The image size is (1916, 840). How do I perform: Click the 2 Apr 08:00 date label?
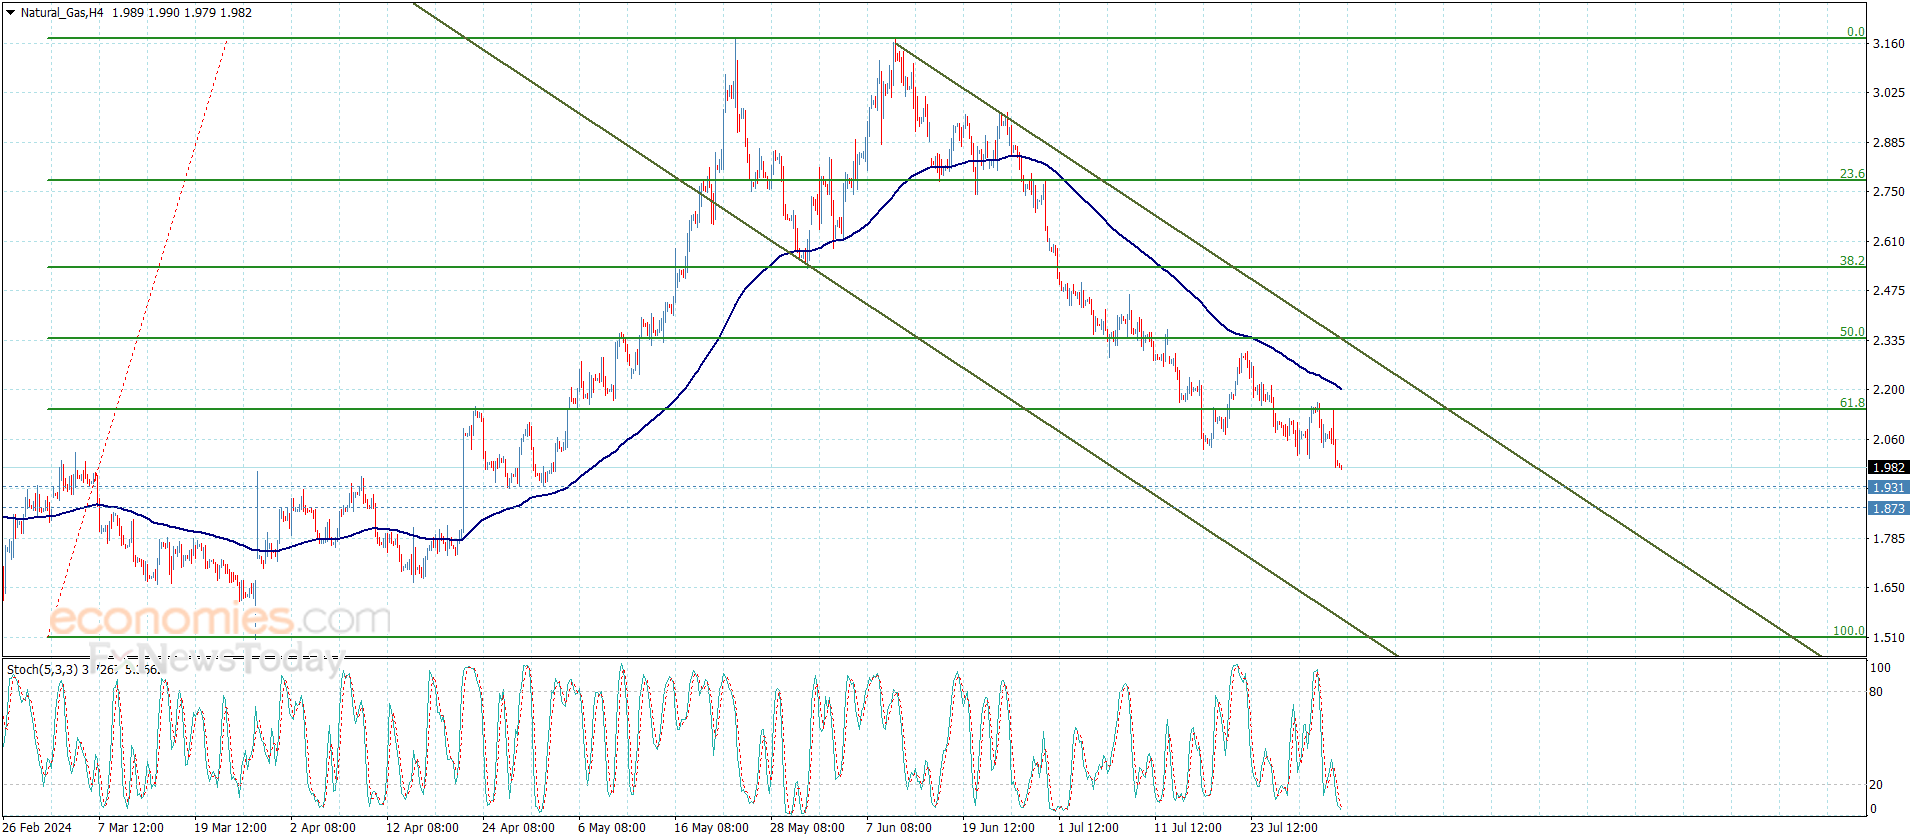(323, 827)
